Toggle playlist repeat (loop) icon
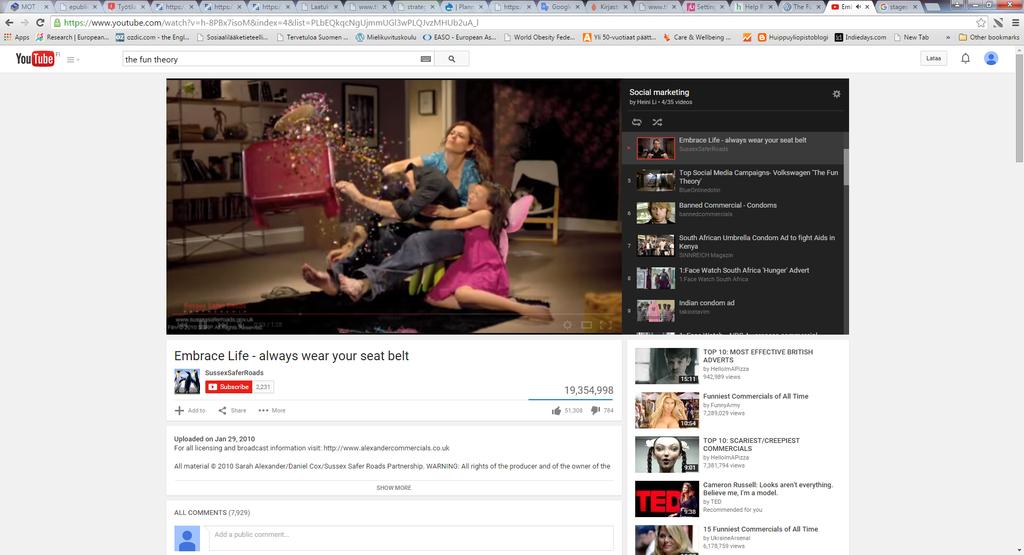The width and height of the screenshot is (1024, 555). (637, 122)
